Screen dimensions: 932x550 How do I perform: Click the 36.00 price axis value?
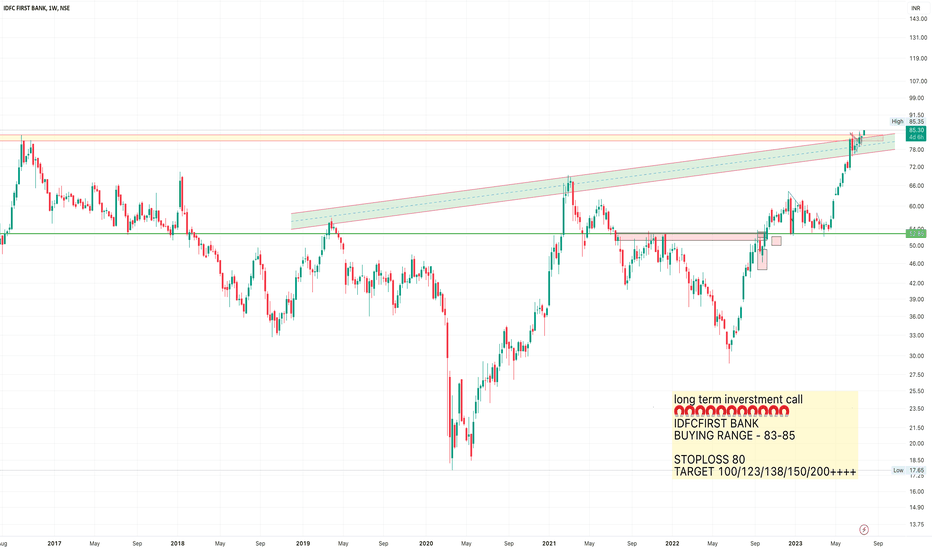click(x=917, y=317)
